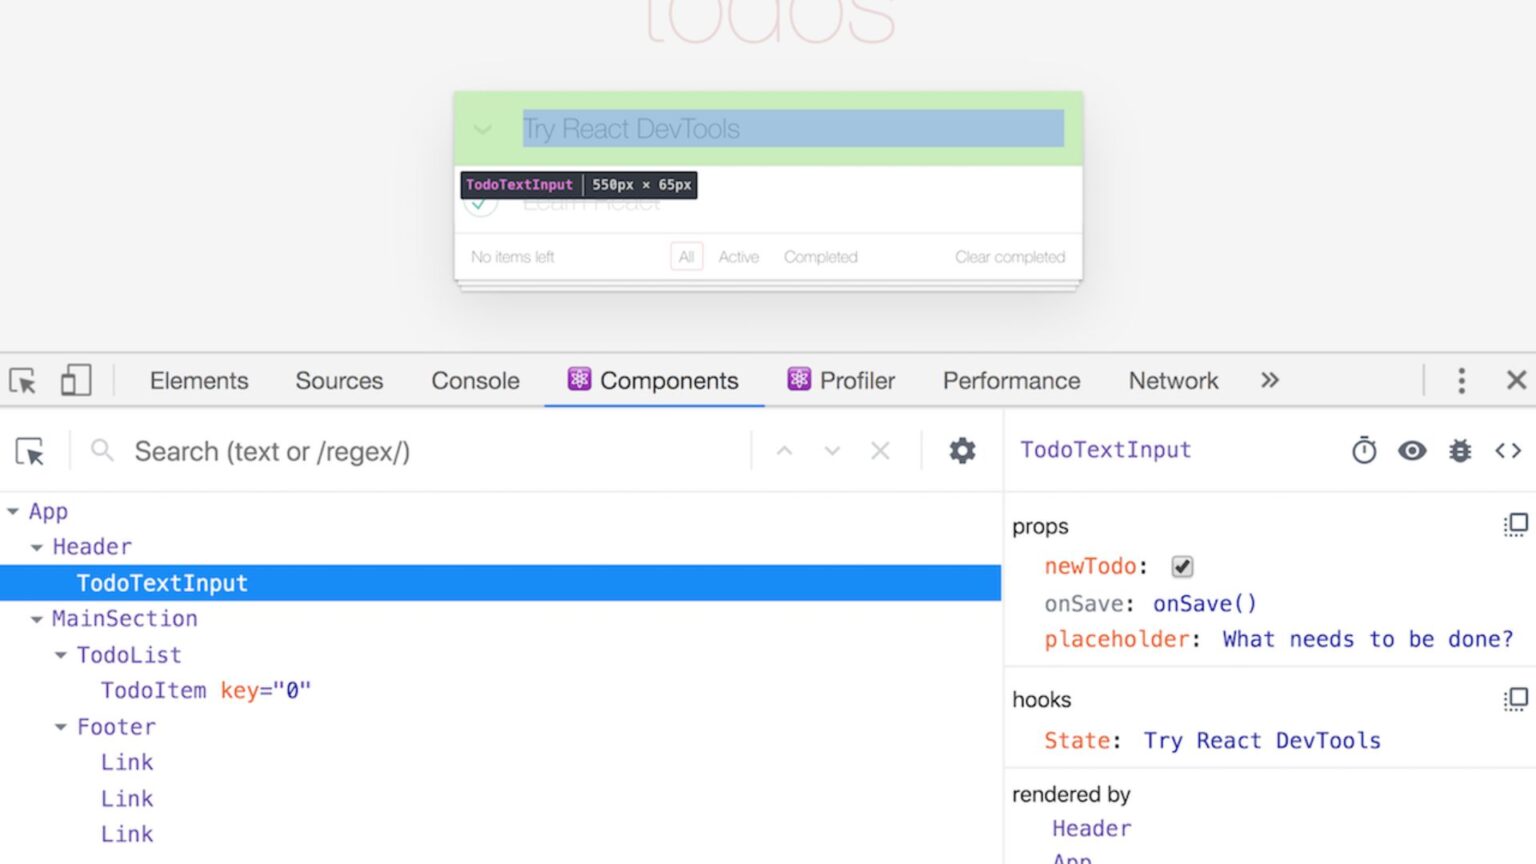Screen dimensions: 1536x864
Task: Click the next search result down arrow
Action: tap(832, 450)
